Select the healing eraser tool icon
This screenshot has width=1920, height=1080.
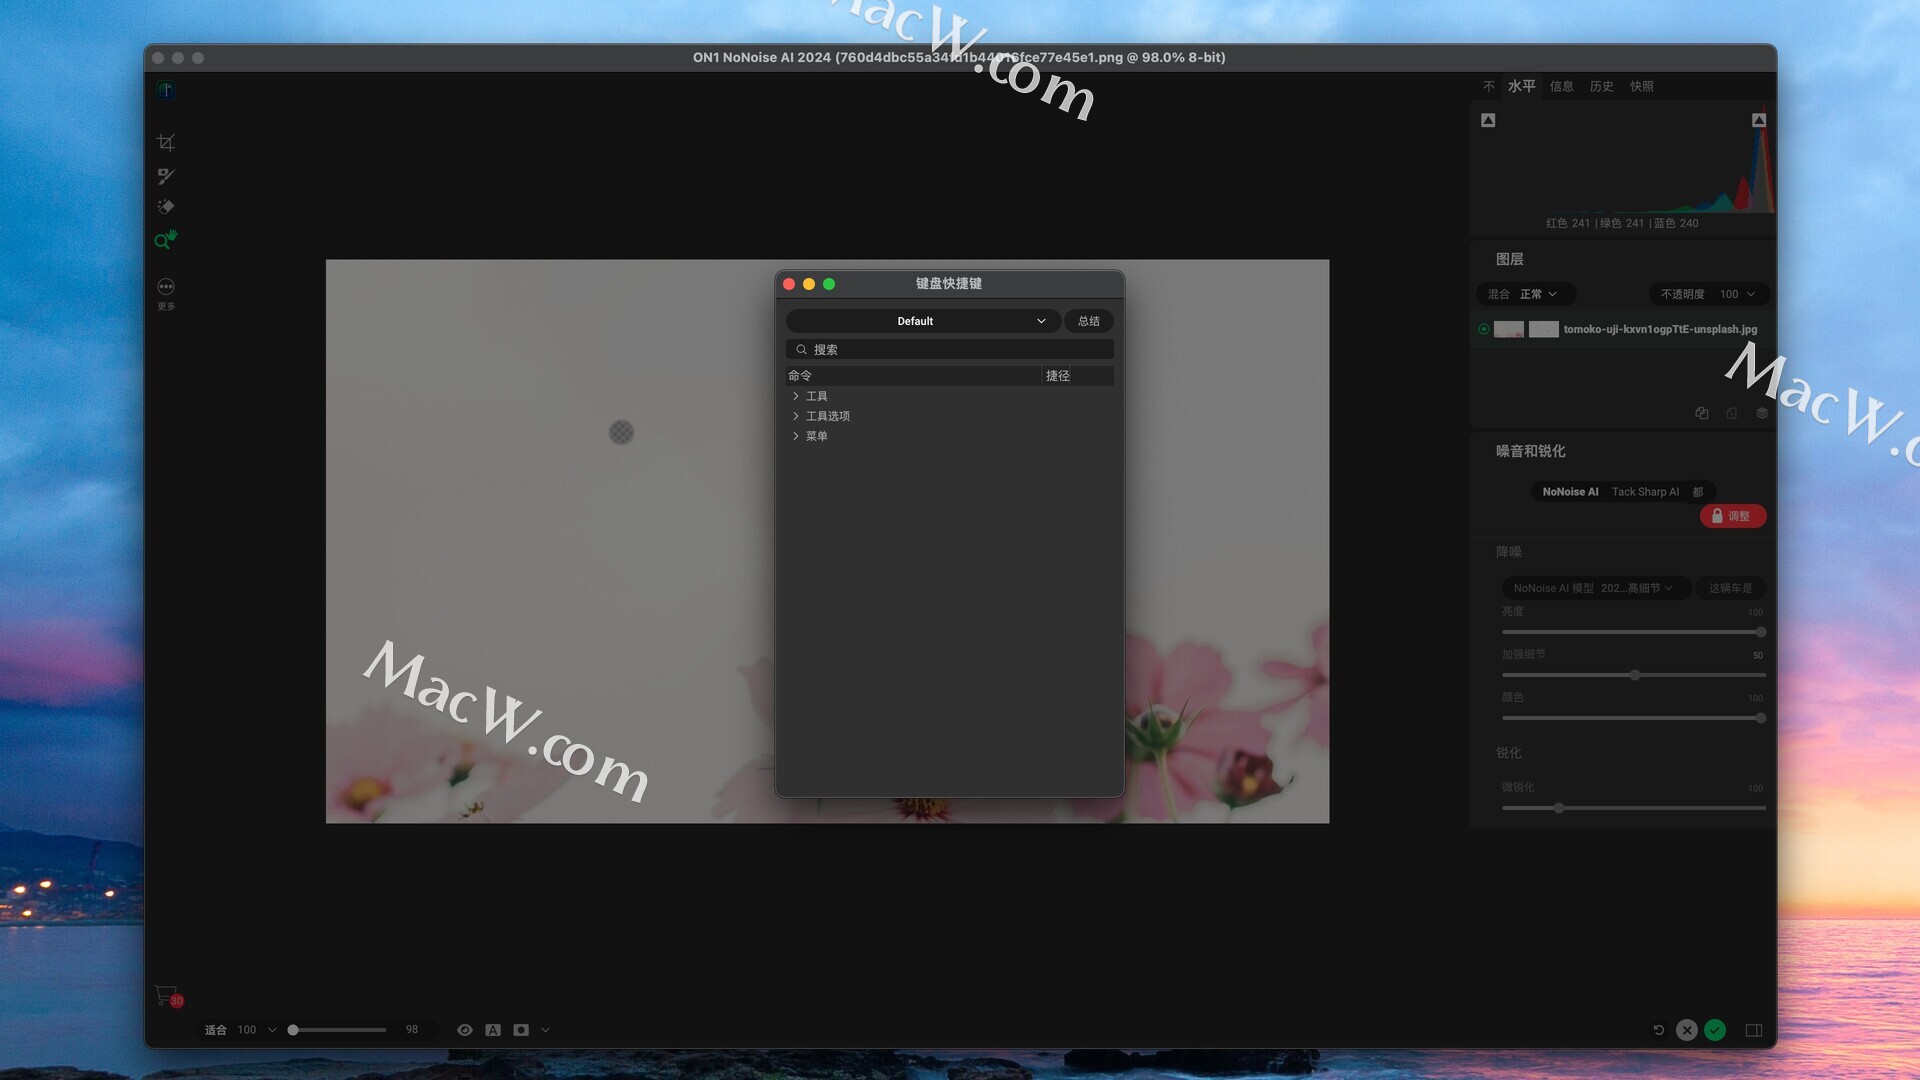coord(166,207)
